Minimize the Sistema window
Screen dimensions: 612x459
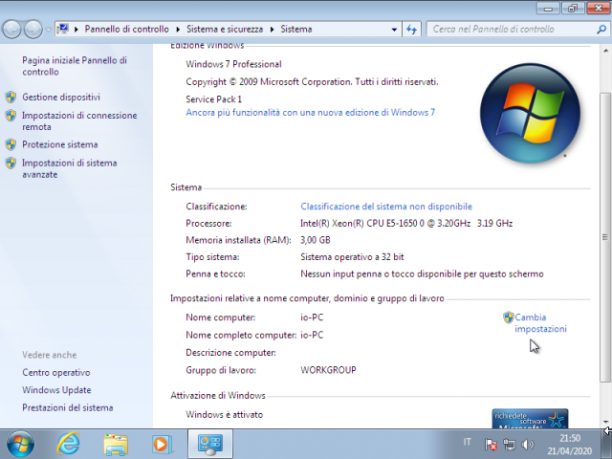coord(548,8)
